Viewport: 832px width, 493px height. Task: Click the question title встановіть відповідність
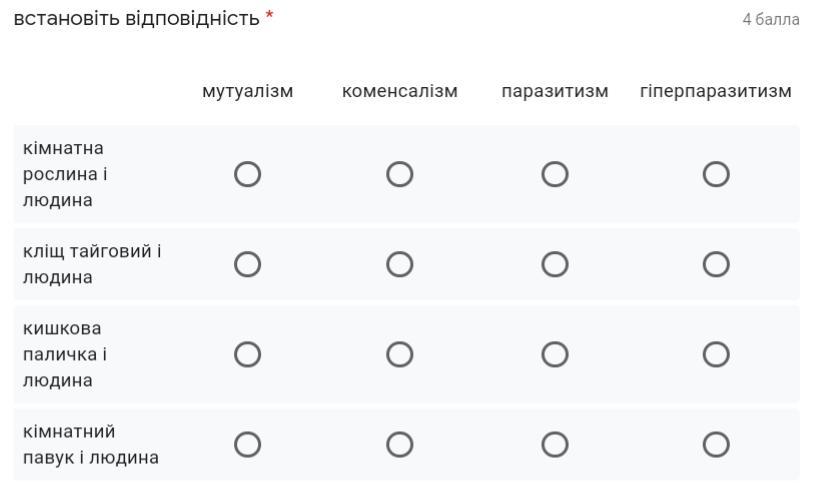pyautogui.click(x=136, y=19)
